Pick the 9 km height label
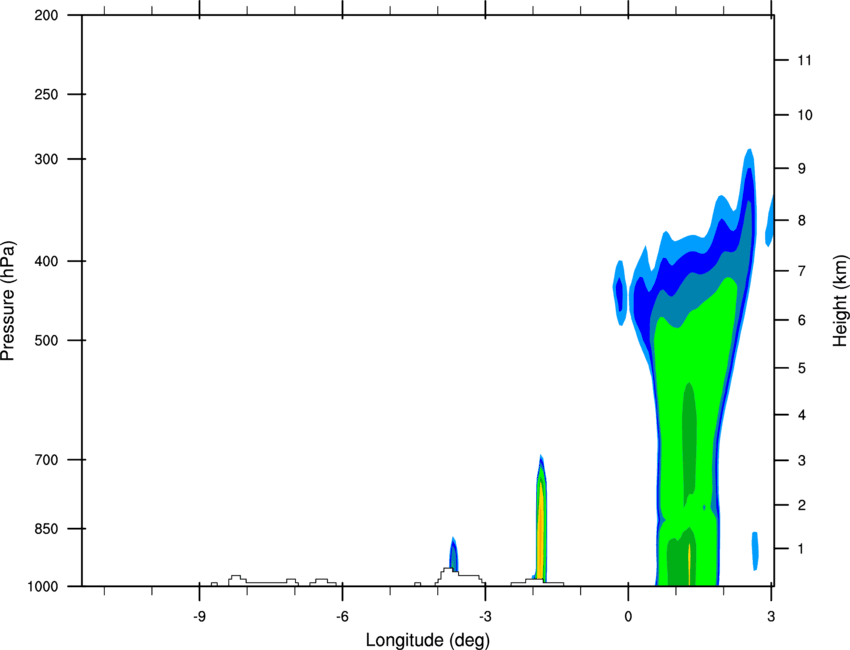Viewport: 850px width, 650px height. tap(802, 169)
